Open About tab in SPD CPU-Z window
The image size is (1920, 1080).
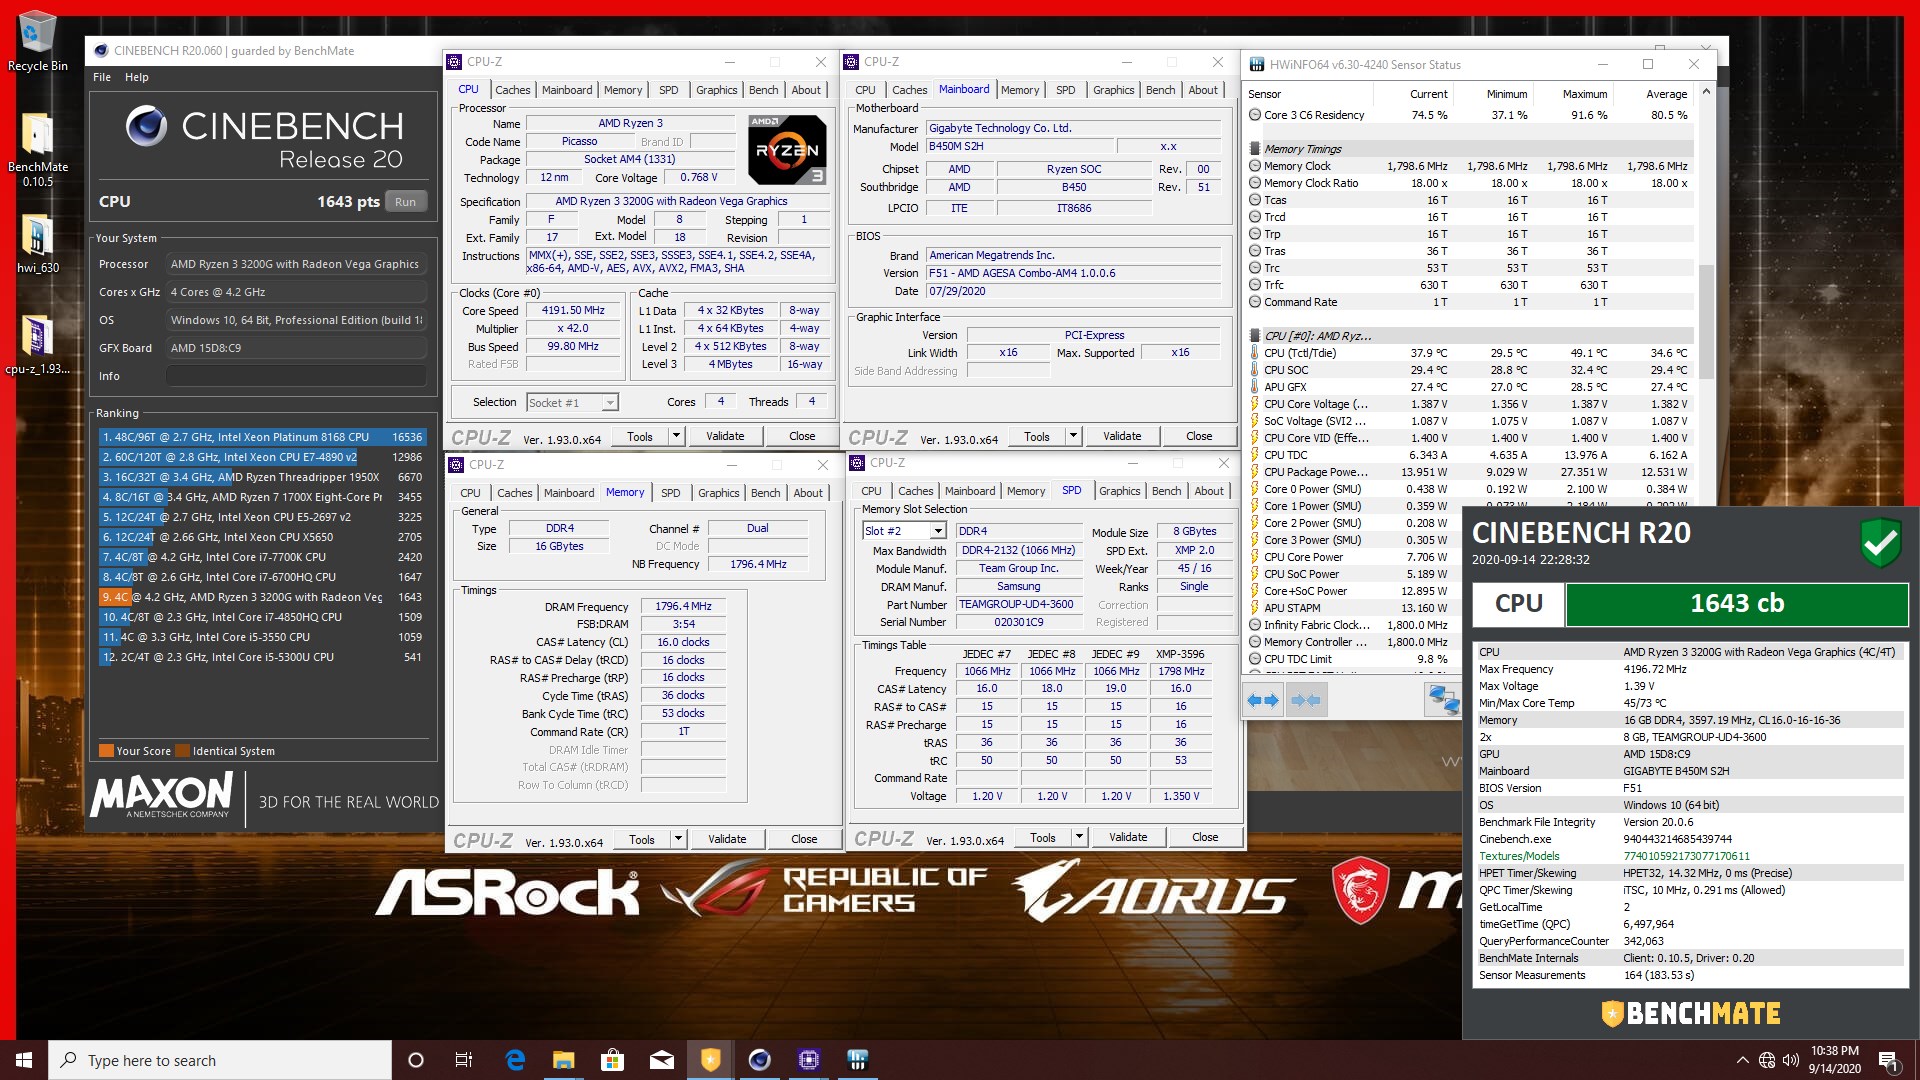click(x=1208, y=491)
